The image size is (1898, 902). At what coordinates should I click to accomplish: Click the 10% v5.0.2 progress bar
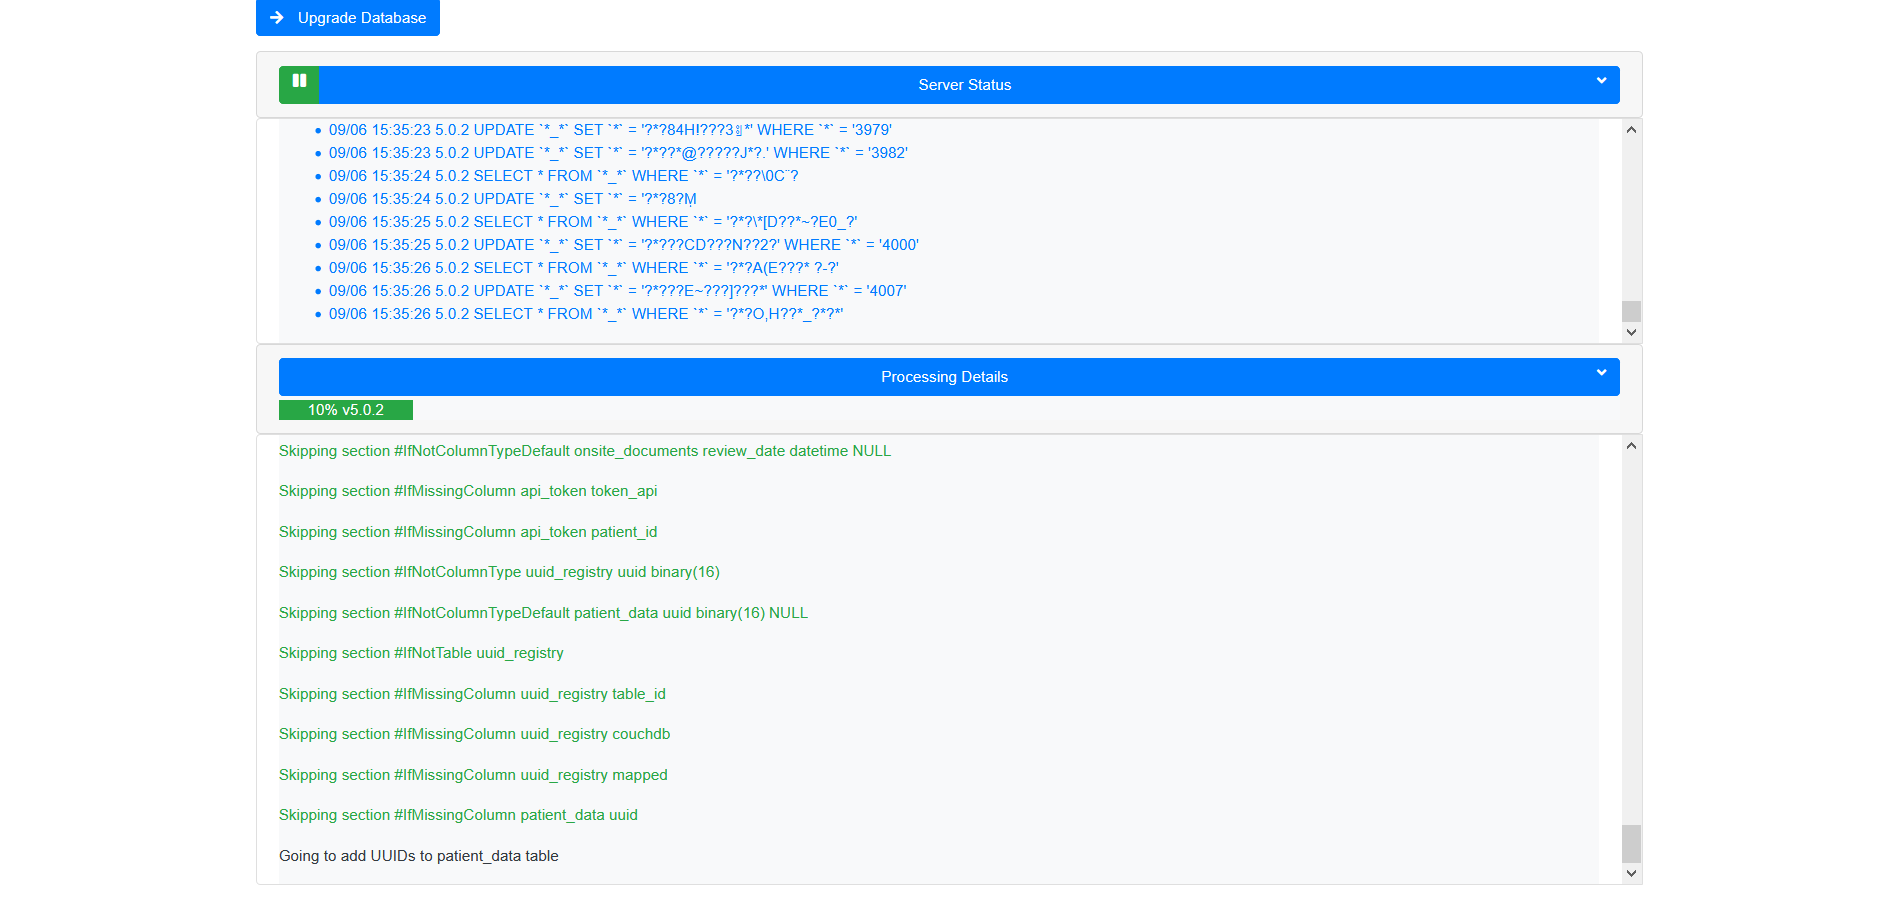click(346, 410)
